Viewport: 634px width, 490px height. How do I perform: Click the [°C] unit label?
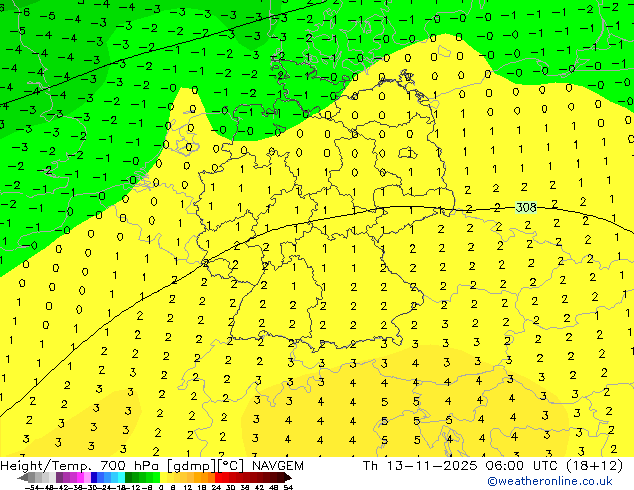pos(231,466)
